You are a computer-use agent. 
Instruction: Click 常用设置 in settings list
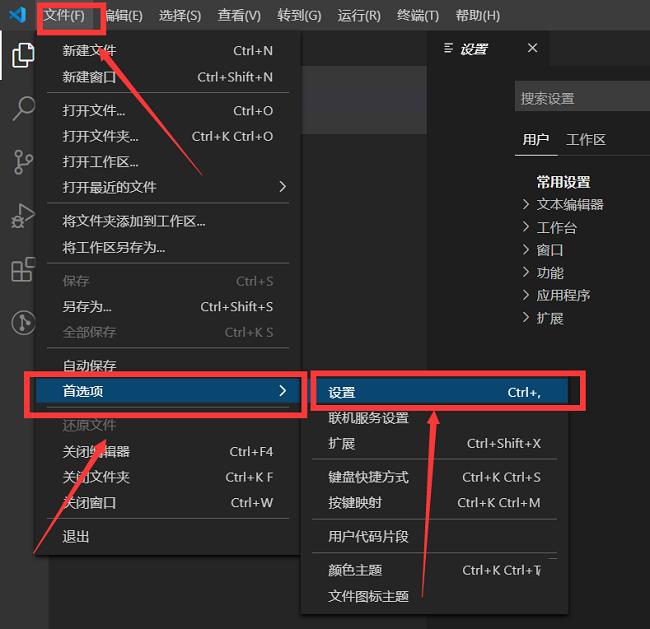pos(563,182)
